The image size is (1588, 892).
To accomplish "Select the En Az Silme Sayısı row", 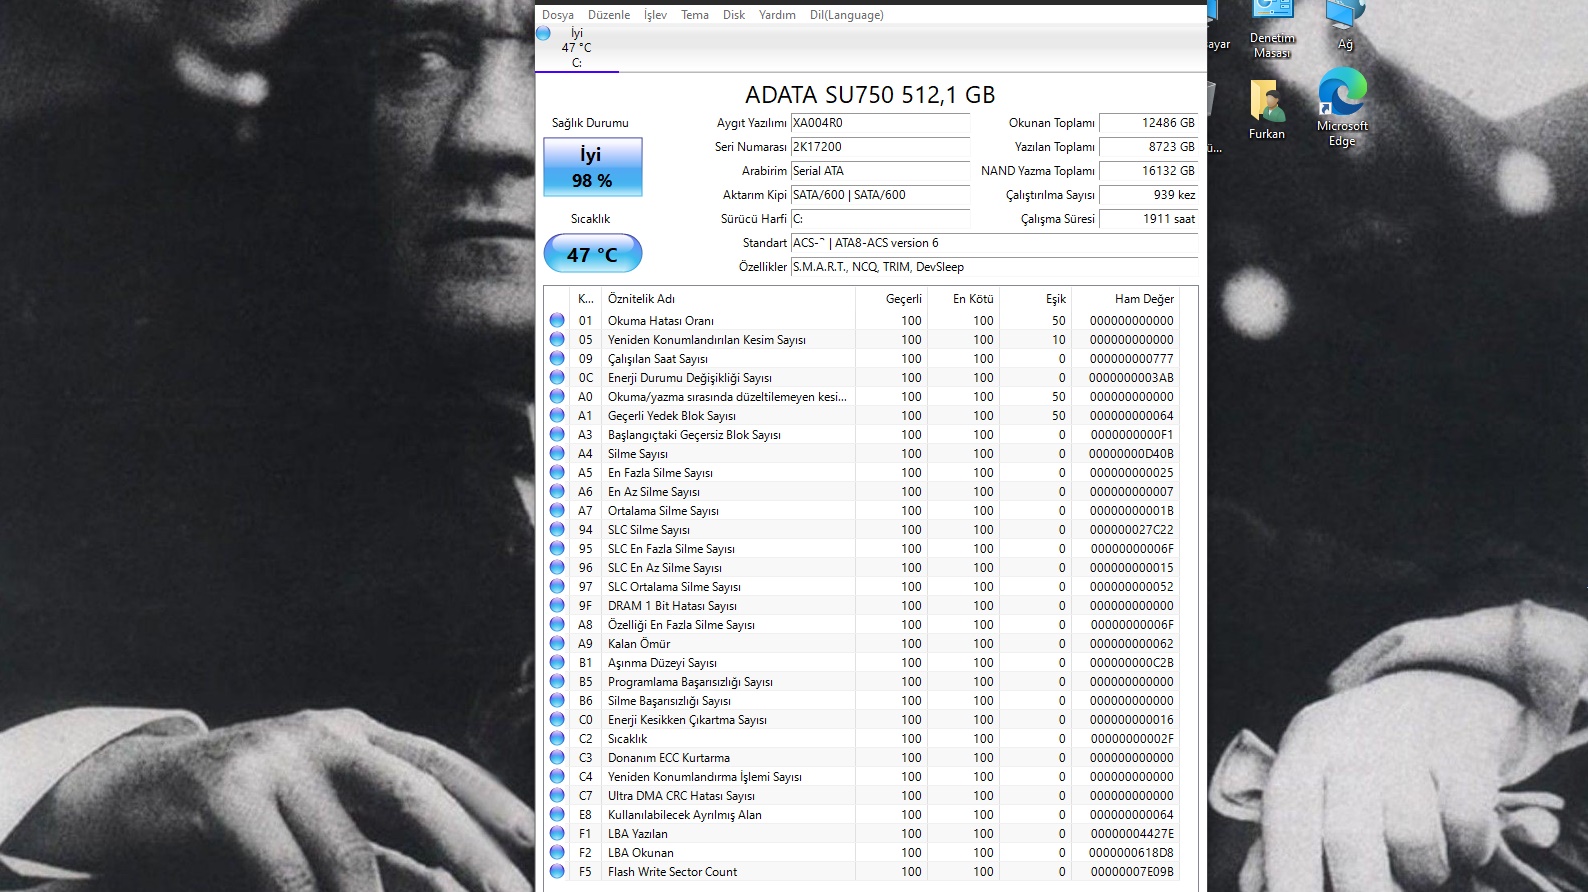I will pos(863,491).
